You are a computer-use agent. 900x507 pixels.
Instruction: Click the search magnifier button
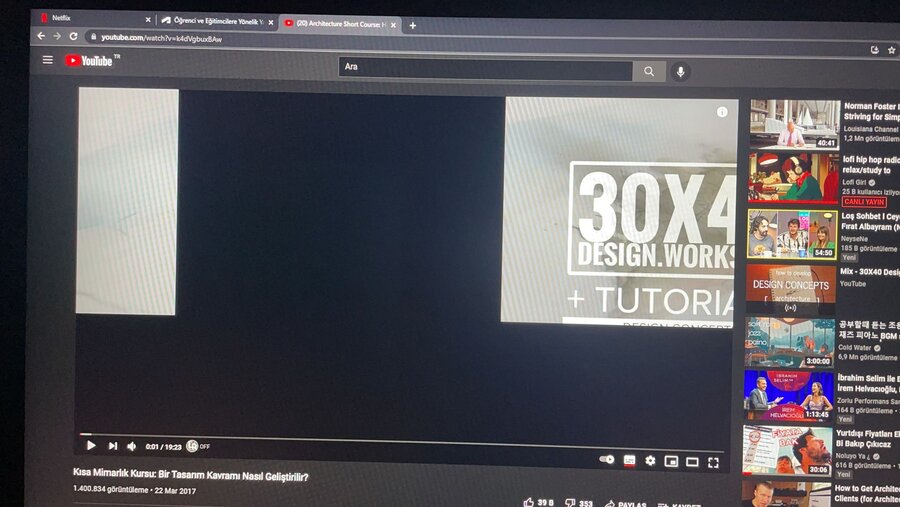click(x=649, y=71)
